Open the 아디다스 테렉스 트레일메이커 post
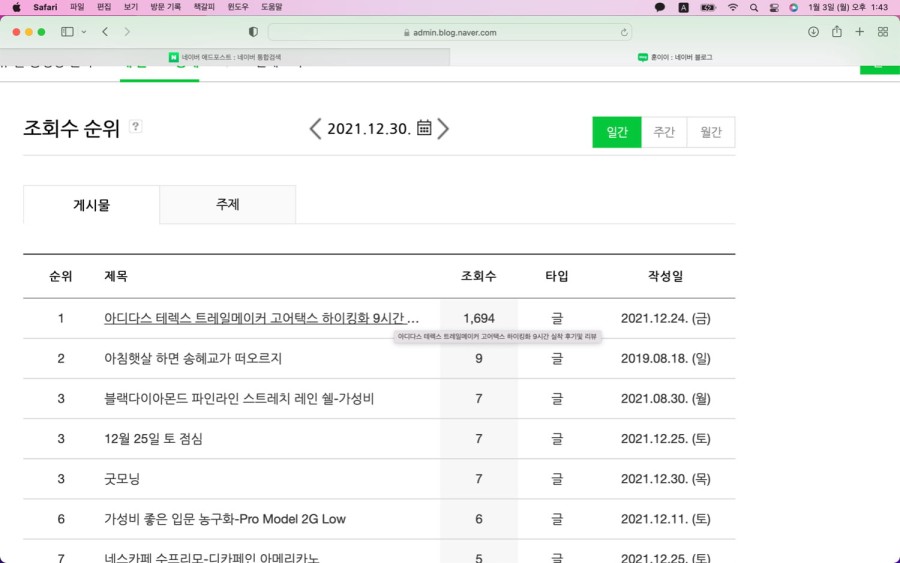 (261, 318)
